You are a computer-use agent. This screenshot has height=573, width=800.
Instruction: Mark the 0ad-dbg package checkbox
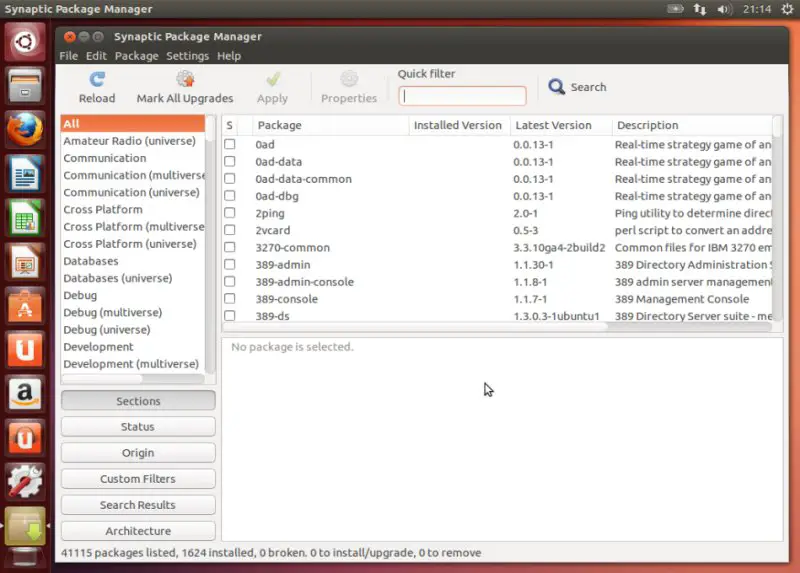[x=230, y=196]
